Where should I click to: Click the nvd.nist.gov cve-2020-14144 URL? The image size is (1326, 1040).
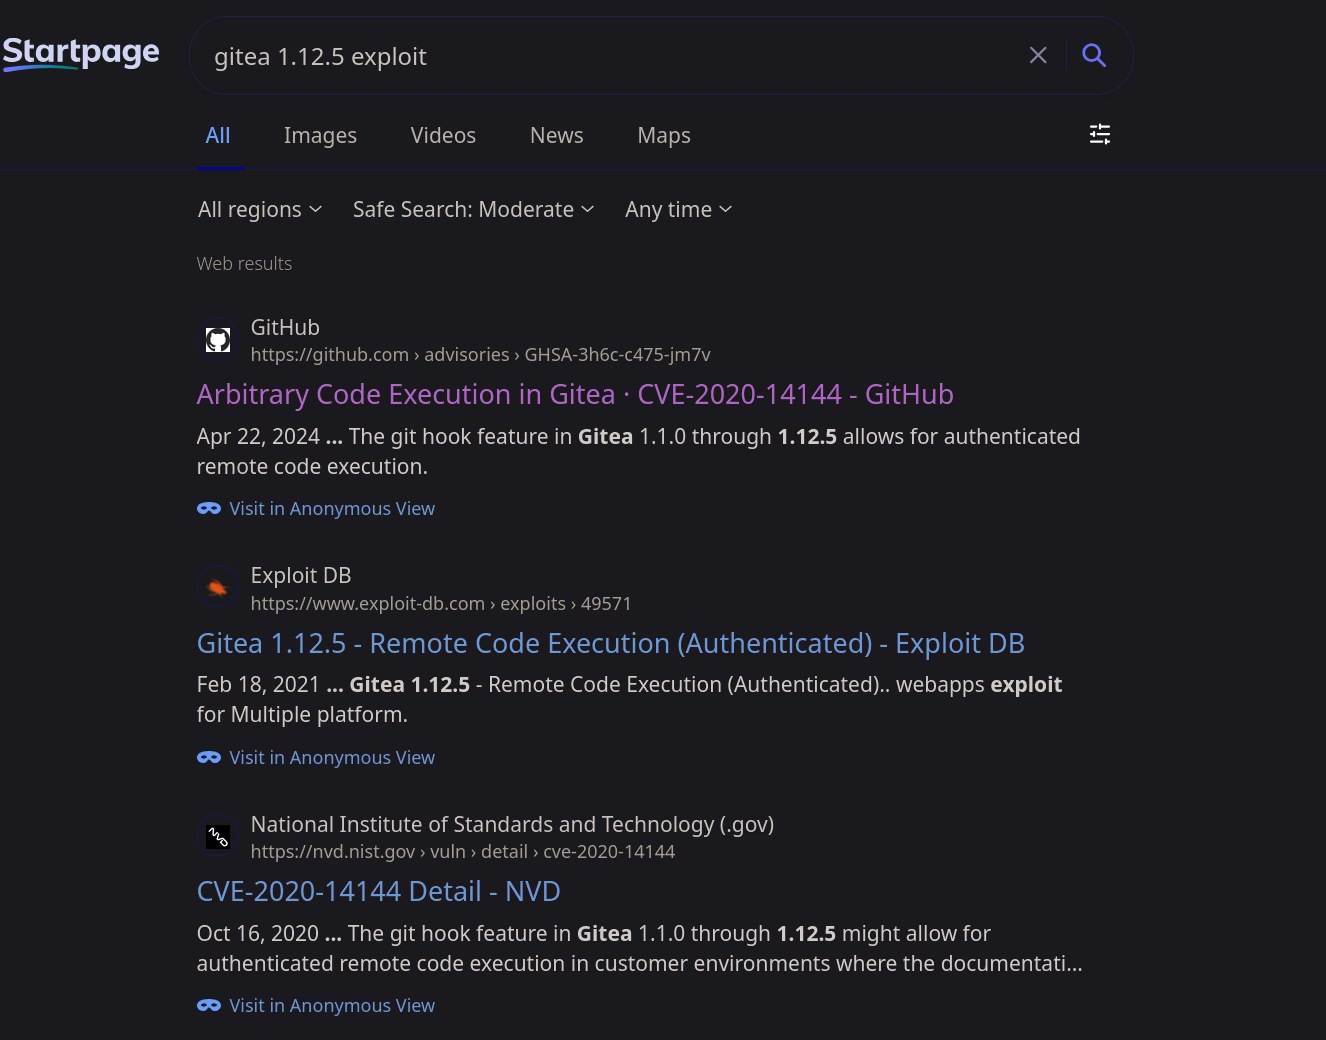(462, 852)
